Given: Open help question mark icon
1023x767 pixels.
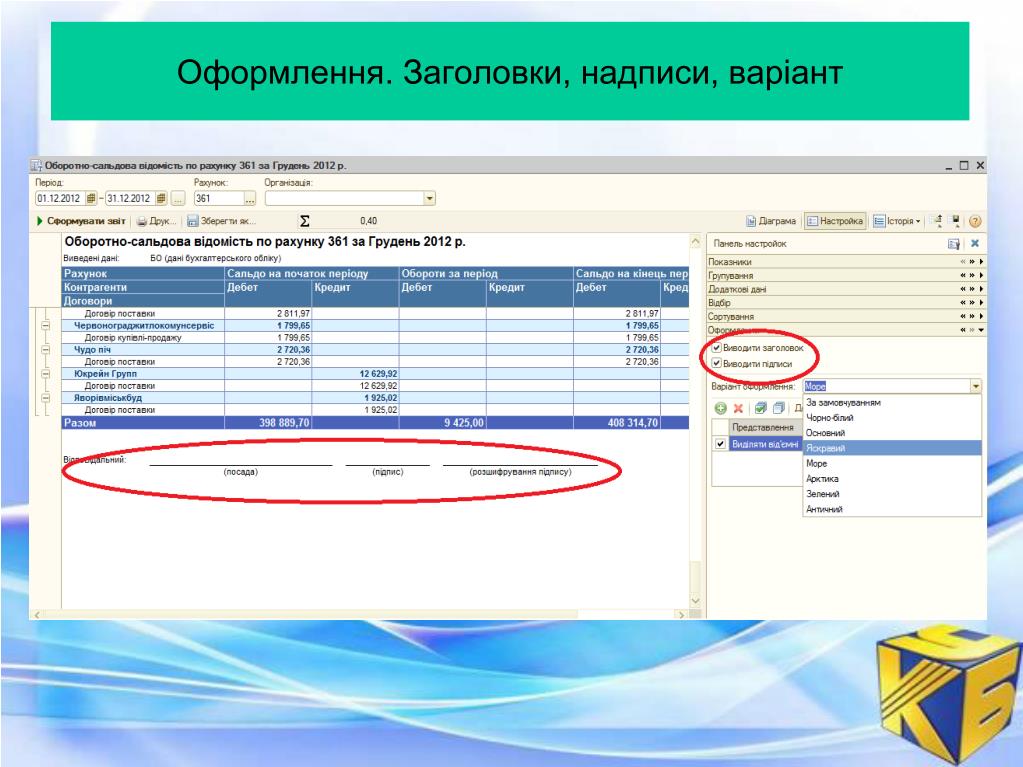Looking at the screenshot, I should click(975, 221).
